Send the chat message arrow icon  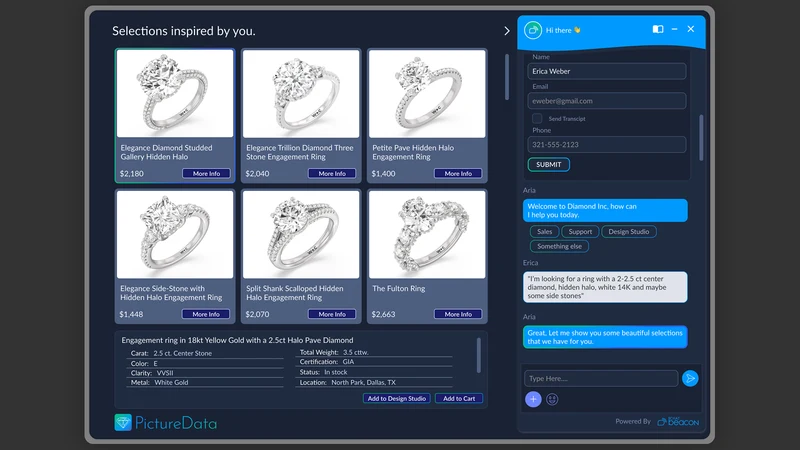tap(690, 378)
